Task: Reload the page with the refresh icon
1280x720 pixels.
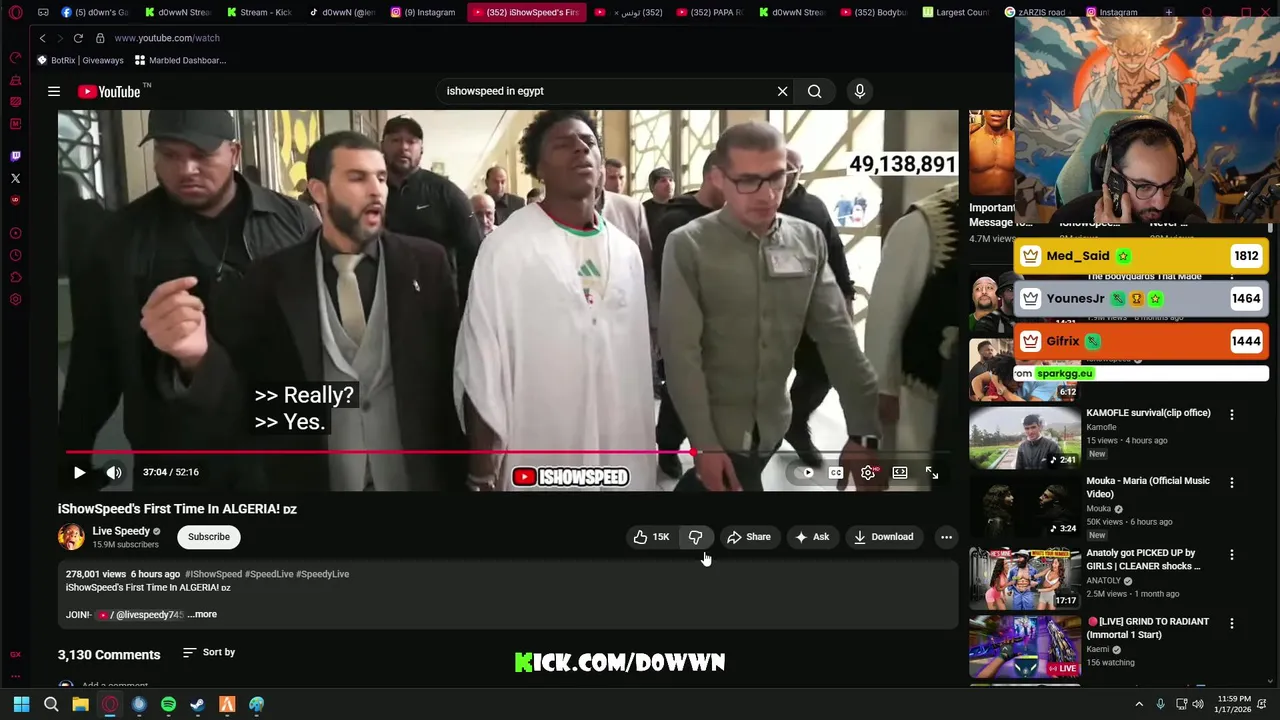Action: pos(78,38)
